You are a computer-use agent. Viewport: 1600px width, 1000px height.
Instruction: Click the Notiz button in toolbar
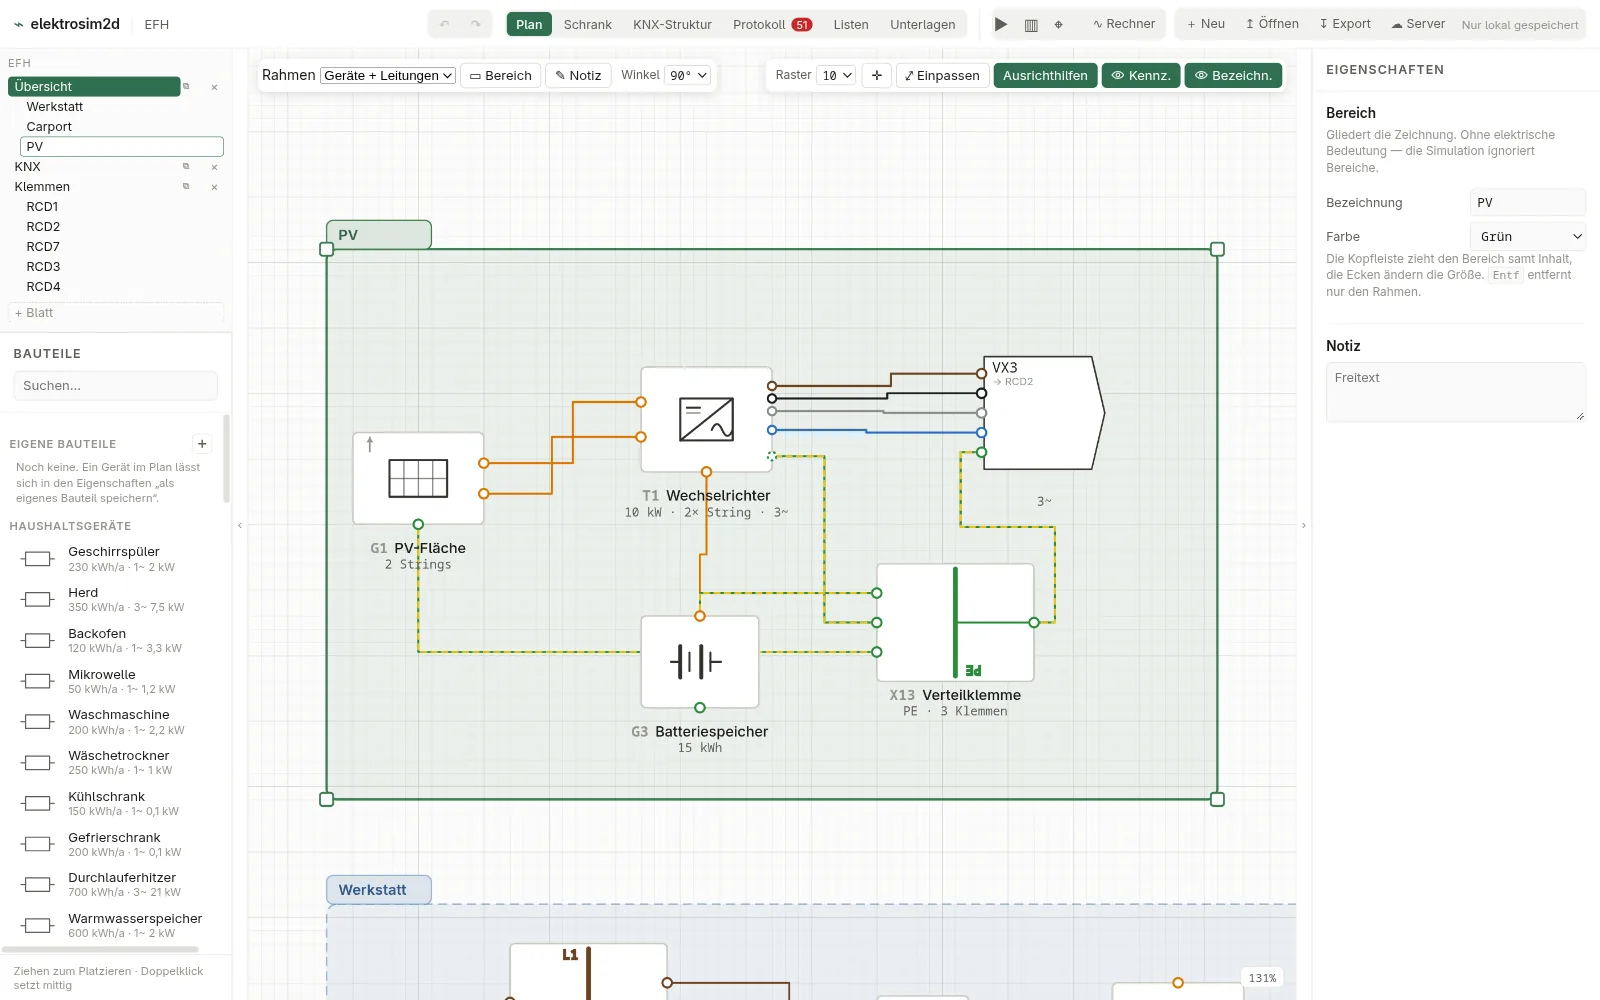tap(578, 75)
